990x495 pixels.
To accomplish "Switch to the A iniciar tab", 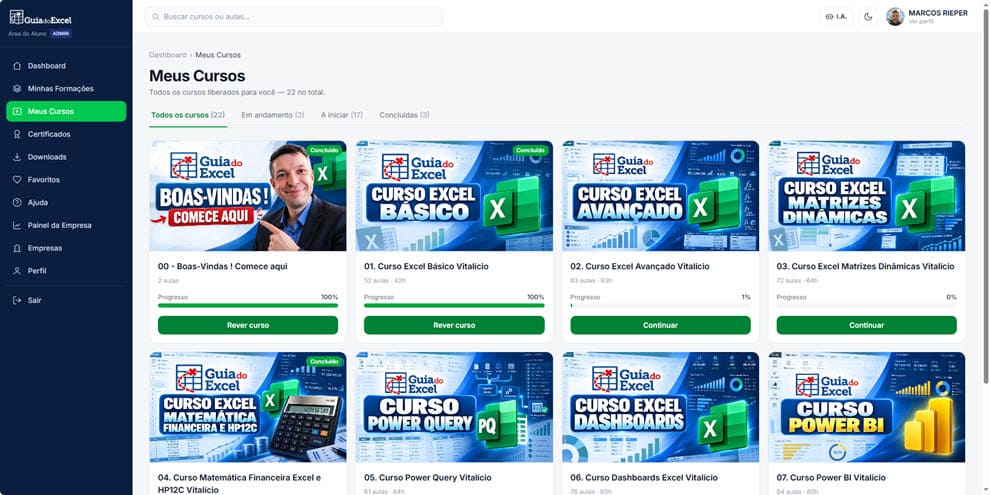I will pos(342,115).
